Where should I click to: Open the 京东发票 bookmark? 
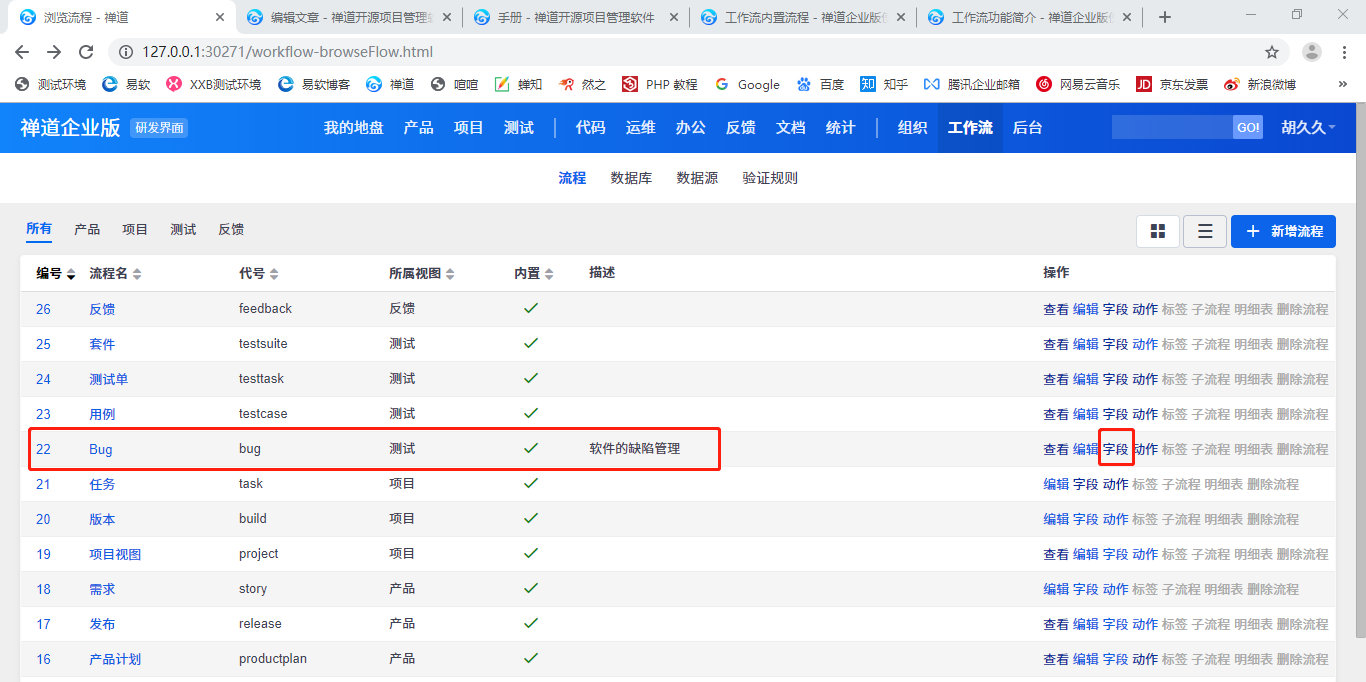coord(1172,84)
